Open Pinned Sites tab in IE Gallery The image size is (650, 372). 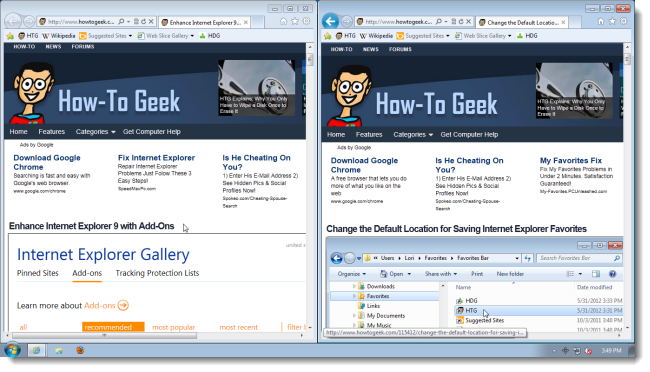click(x=38, y=273)
